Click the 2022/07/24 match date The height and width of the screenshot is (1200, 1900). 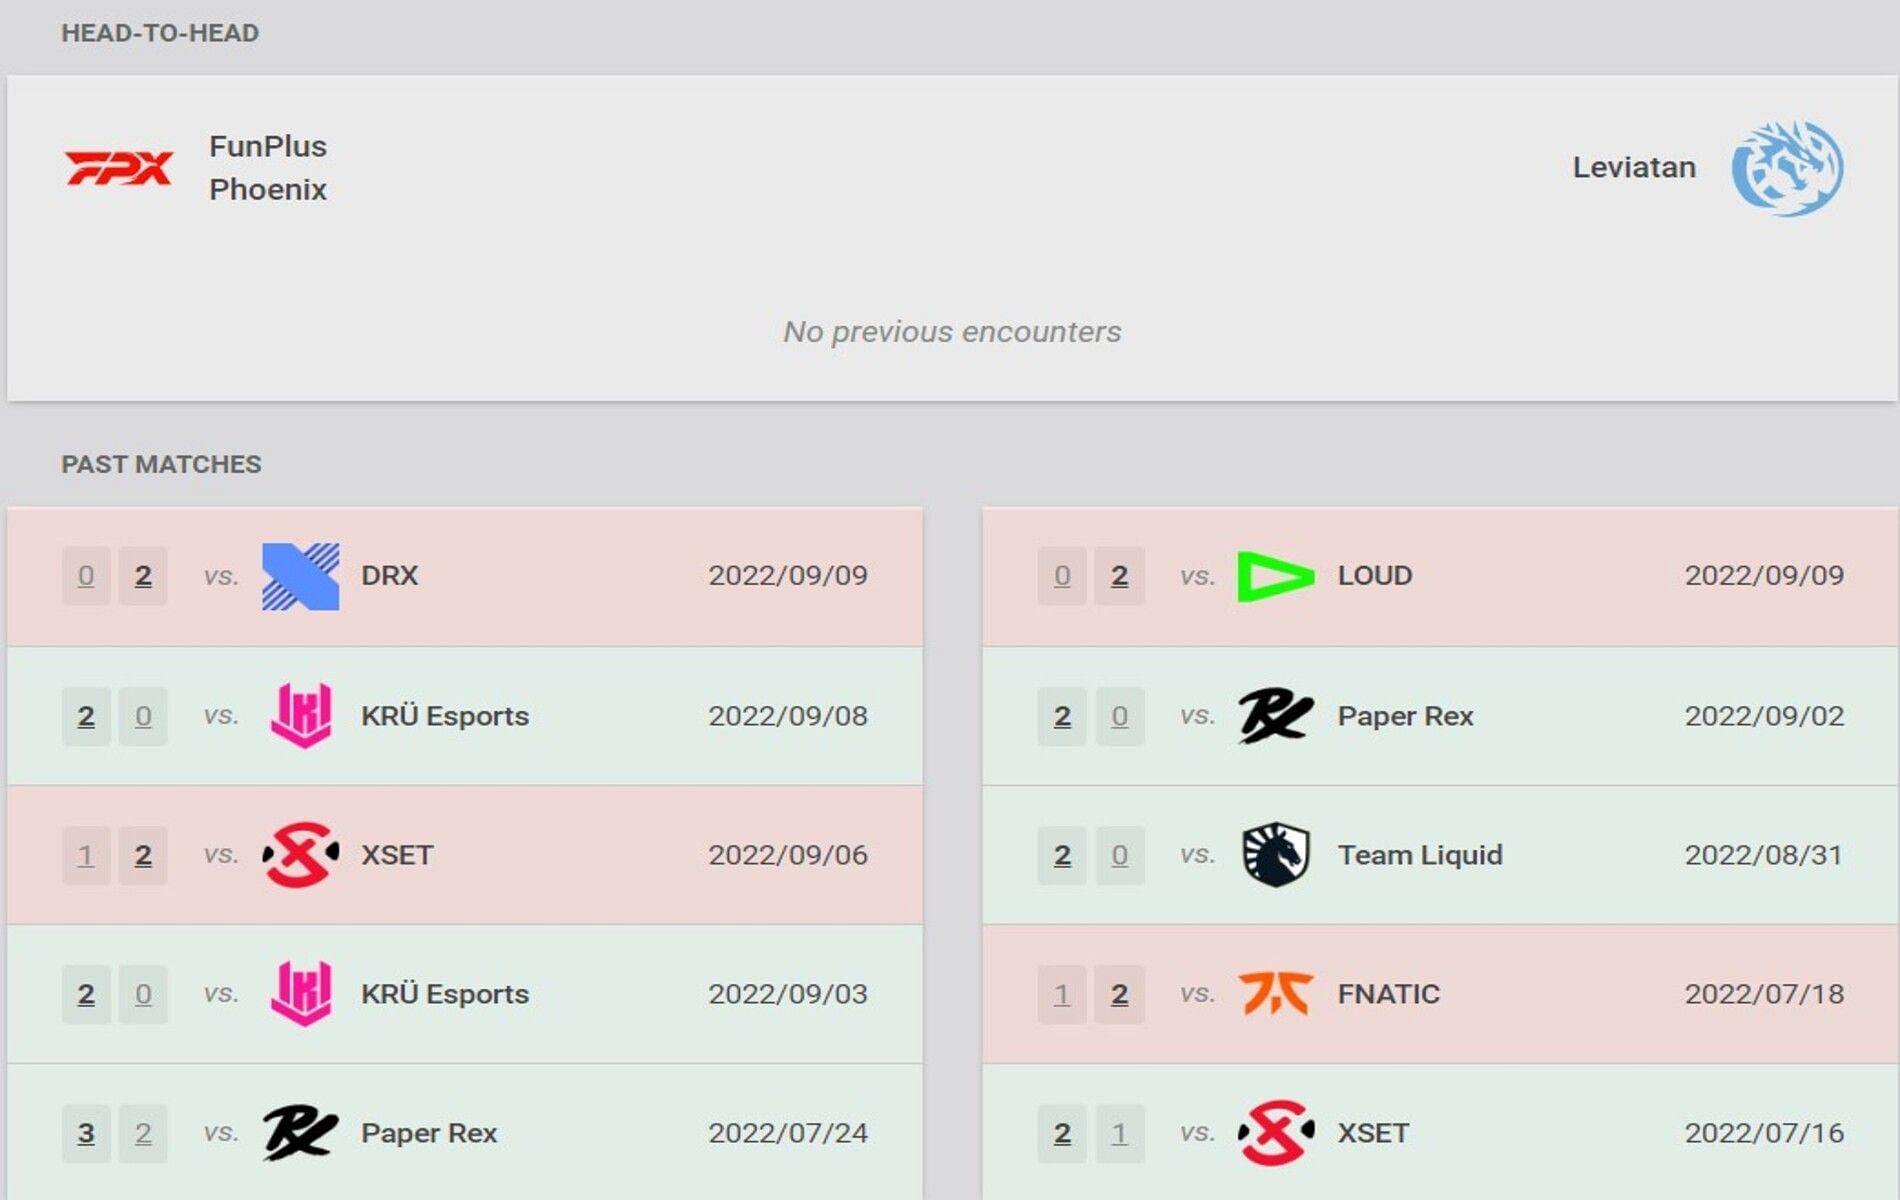788,1133
